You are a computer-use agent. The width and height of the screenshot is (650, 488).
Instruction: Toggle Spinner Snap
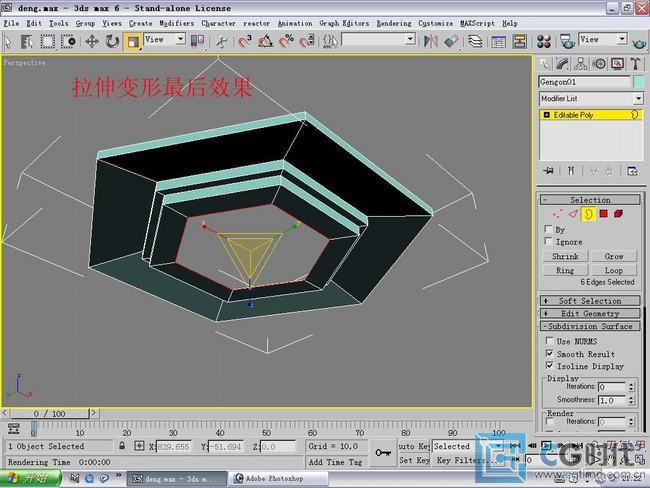point(307,41)
